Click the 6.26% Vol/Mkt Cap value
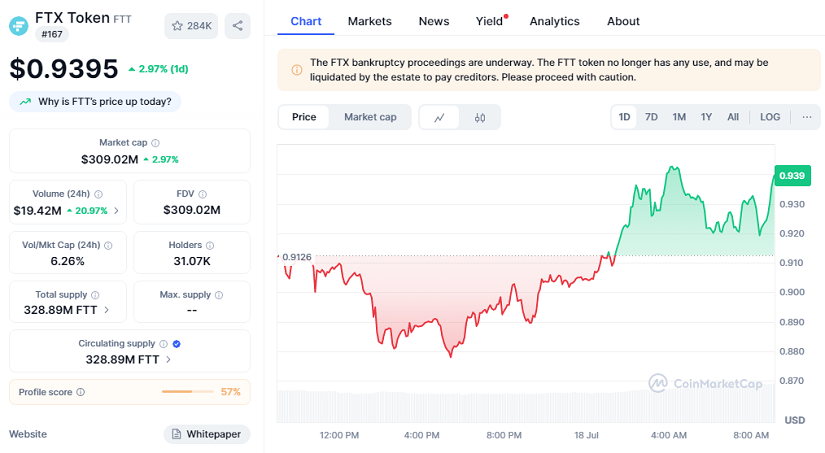This screenshot has height=453, width=825. pos(67,261)
